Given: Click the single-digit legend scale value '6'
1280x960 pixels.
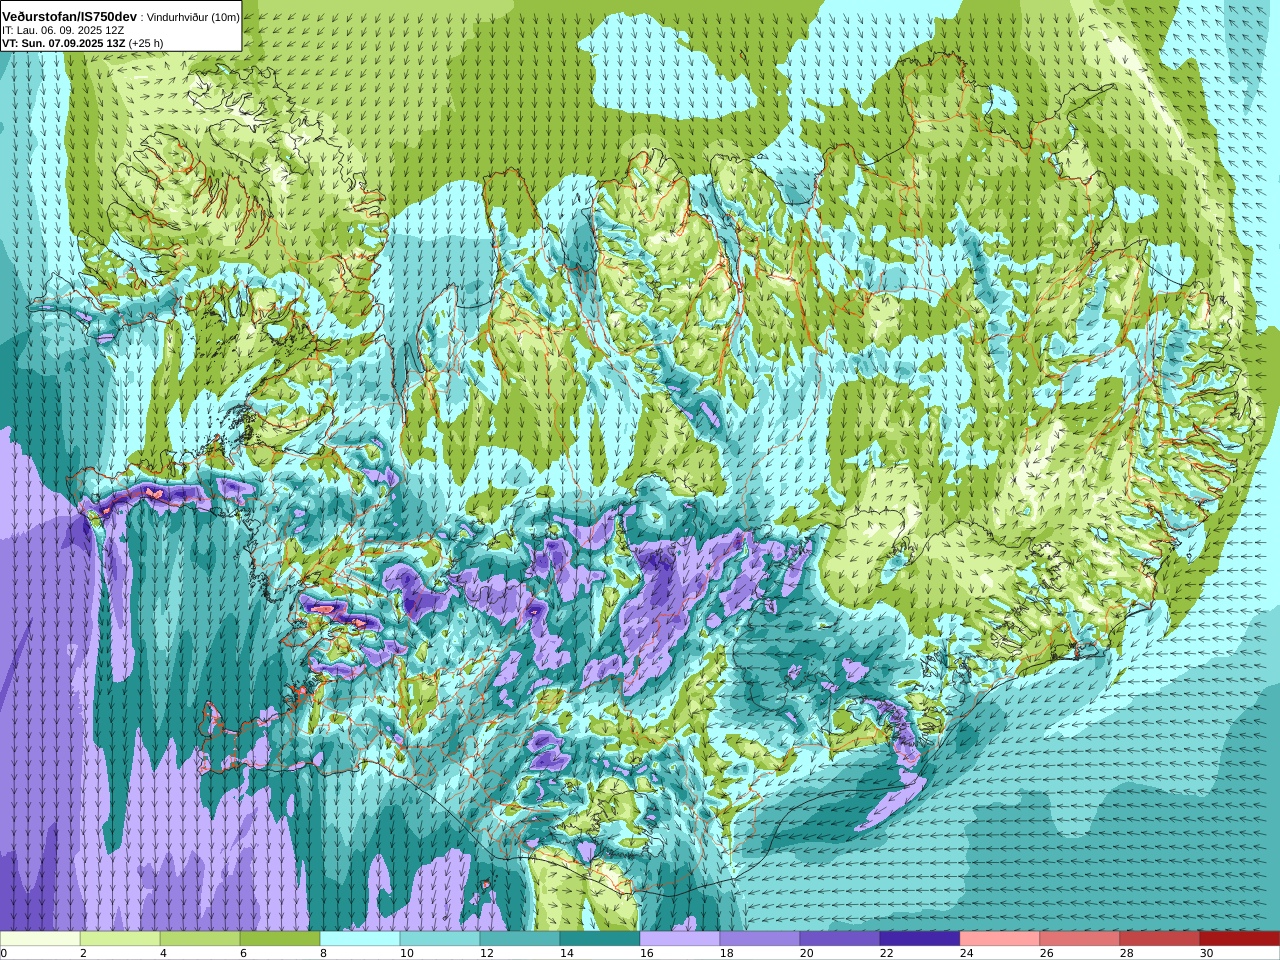Looking at the screenshot, I should click(x=243, y=953).
